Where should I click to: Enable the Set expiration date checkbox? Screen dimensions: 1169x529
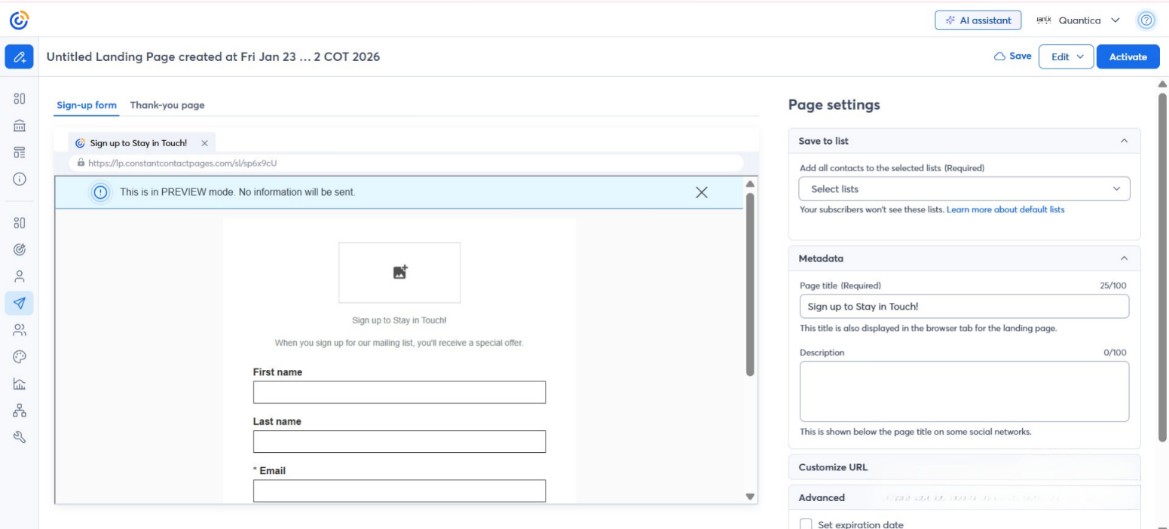click(806, 524)
